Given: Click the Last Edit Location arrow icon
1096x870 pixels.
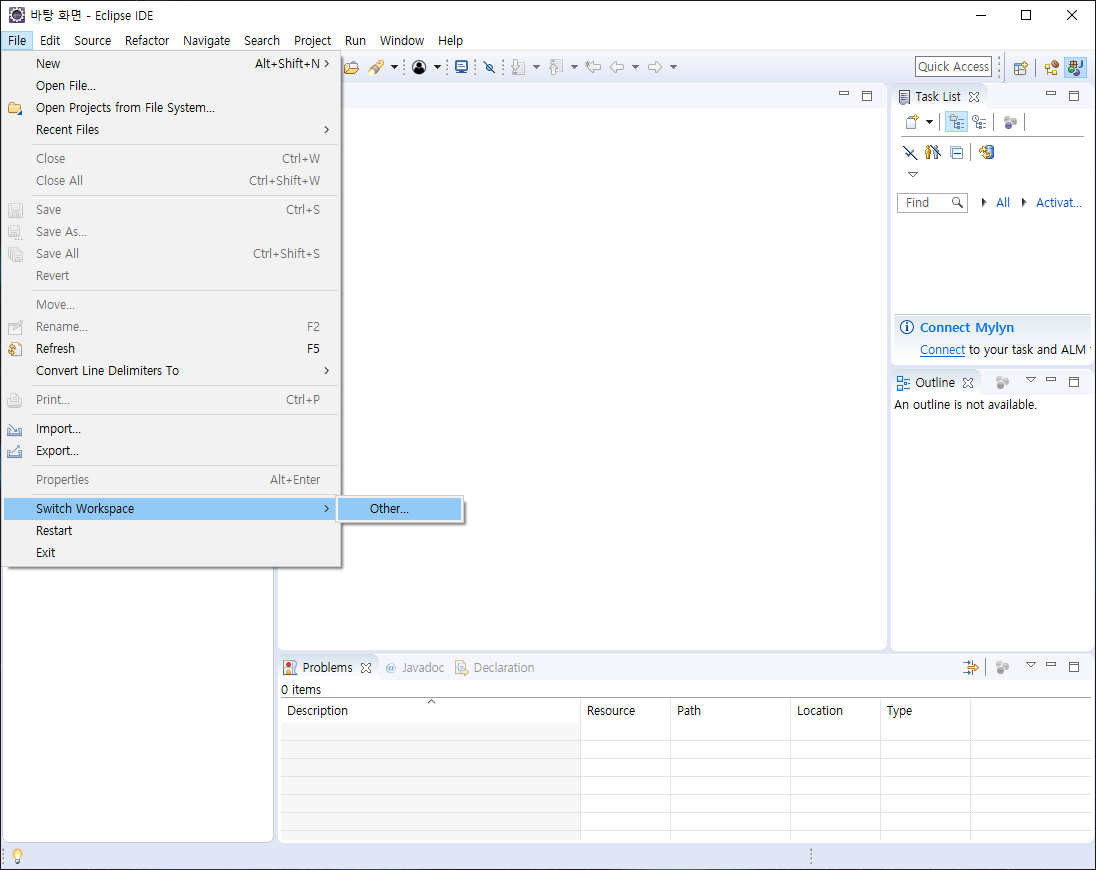Looking at the screenshot, I should coord(593,67).
